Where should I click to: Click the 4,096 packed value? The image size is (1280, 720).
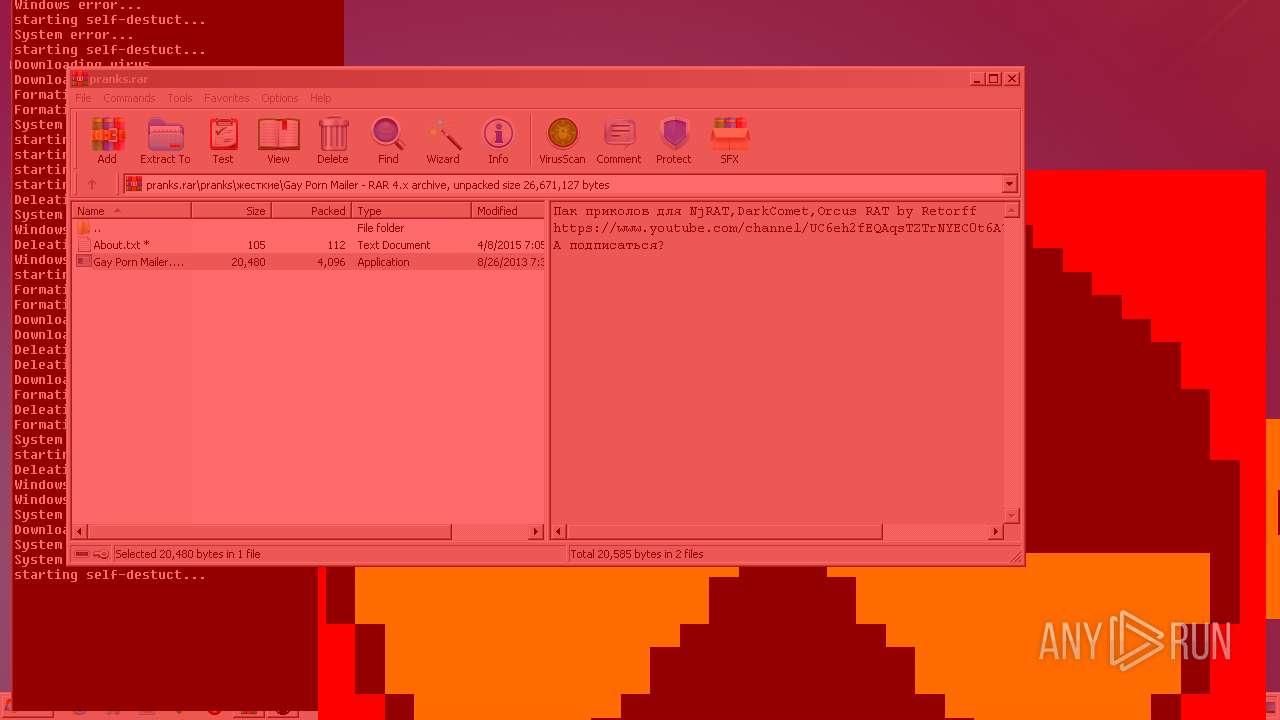331,262
